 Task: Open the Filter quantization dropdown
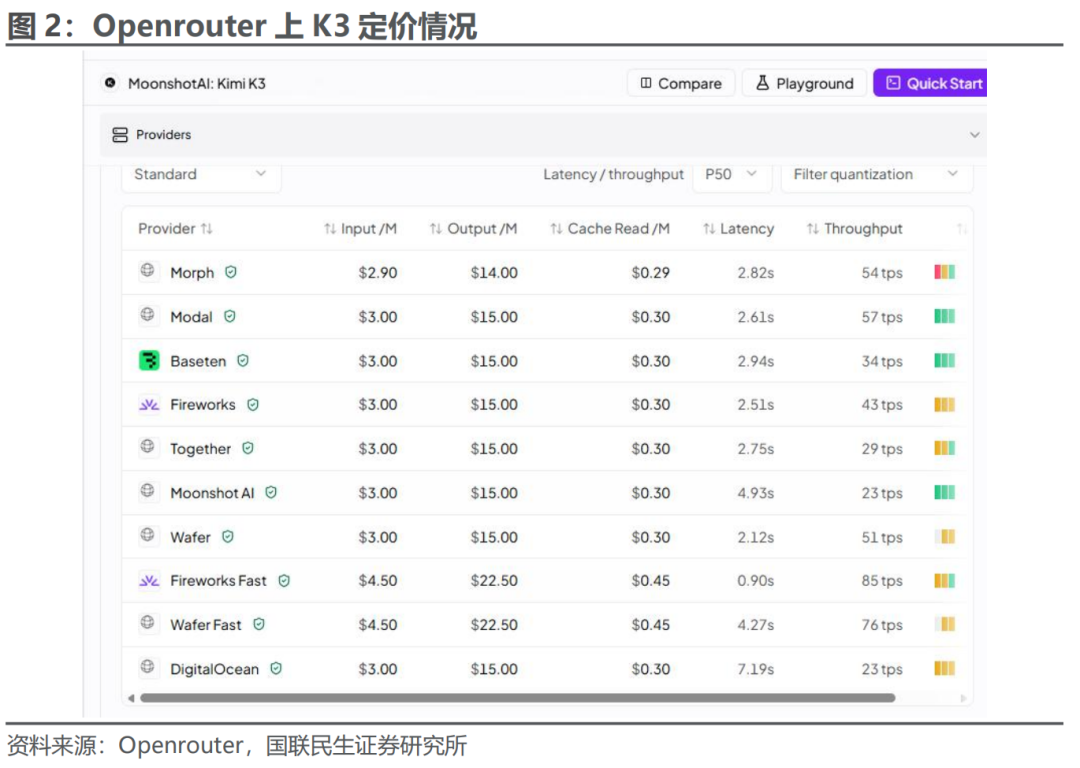(877, 174)
